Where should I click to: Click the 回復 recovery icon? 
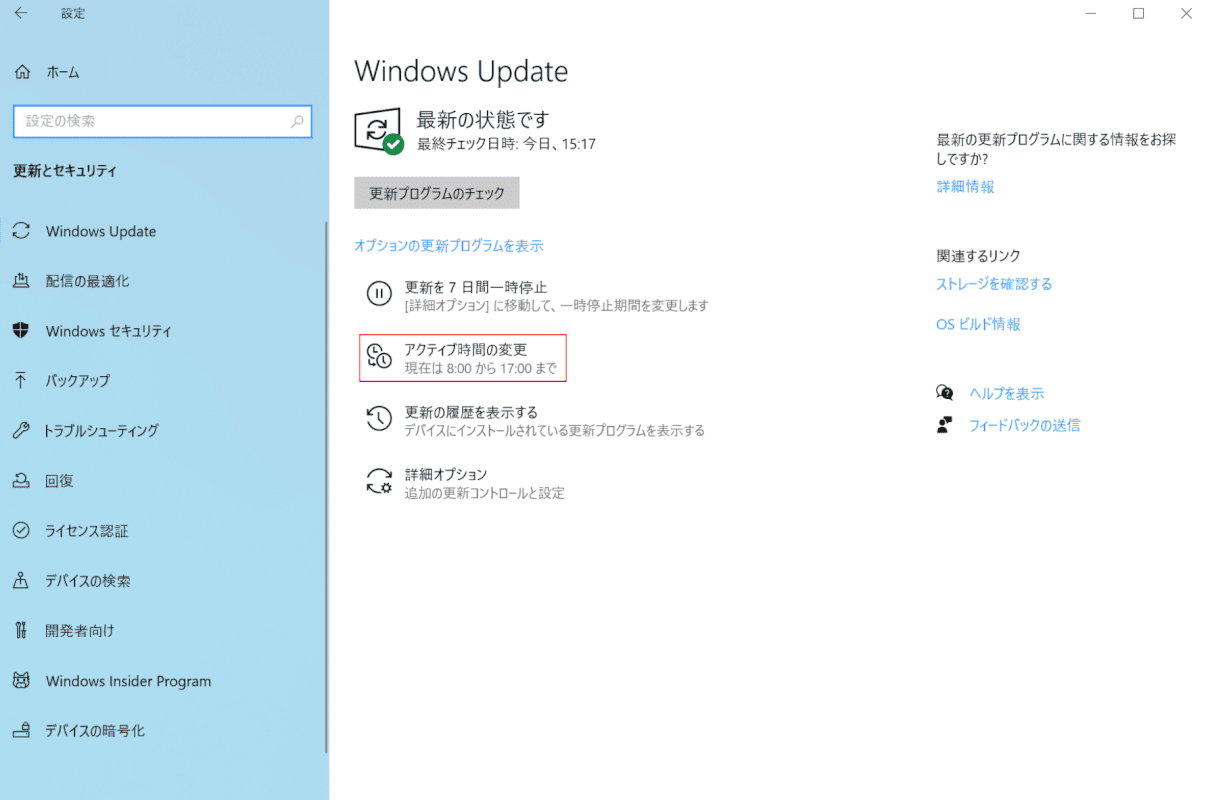coord(21,481)
